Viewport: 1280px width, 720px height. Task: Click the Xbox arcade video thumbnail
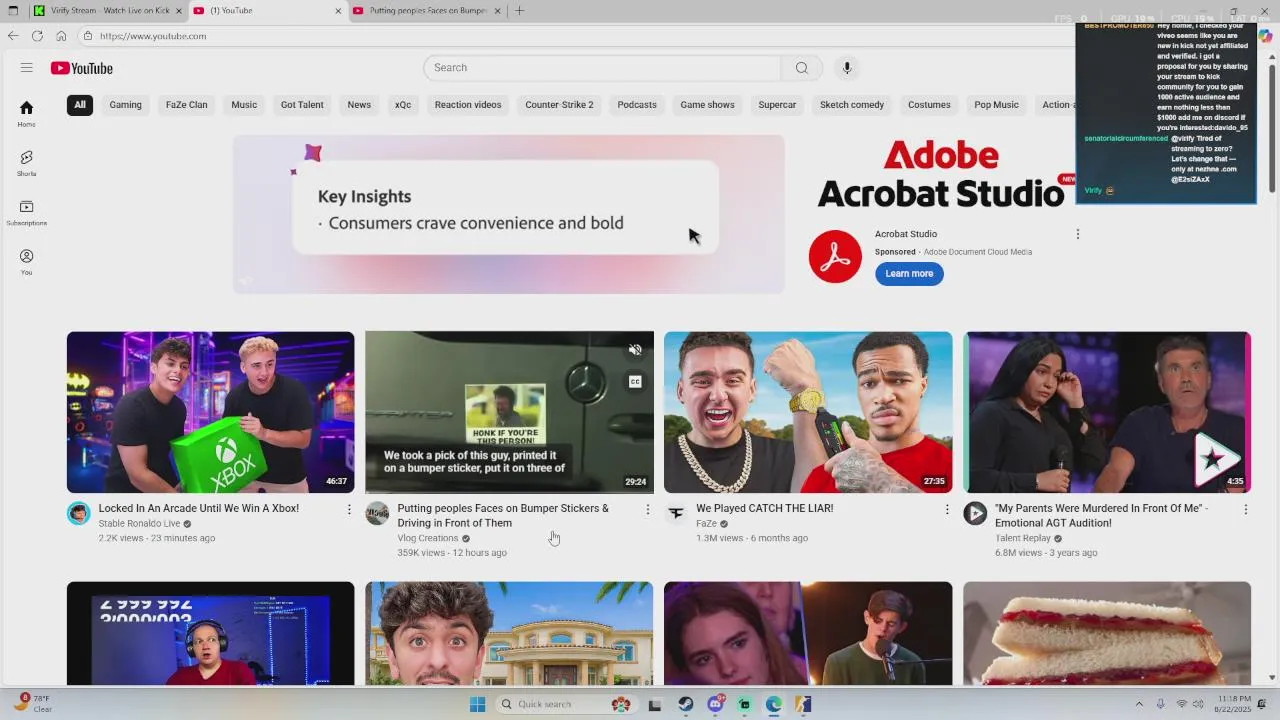point(210,412)
